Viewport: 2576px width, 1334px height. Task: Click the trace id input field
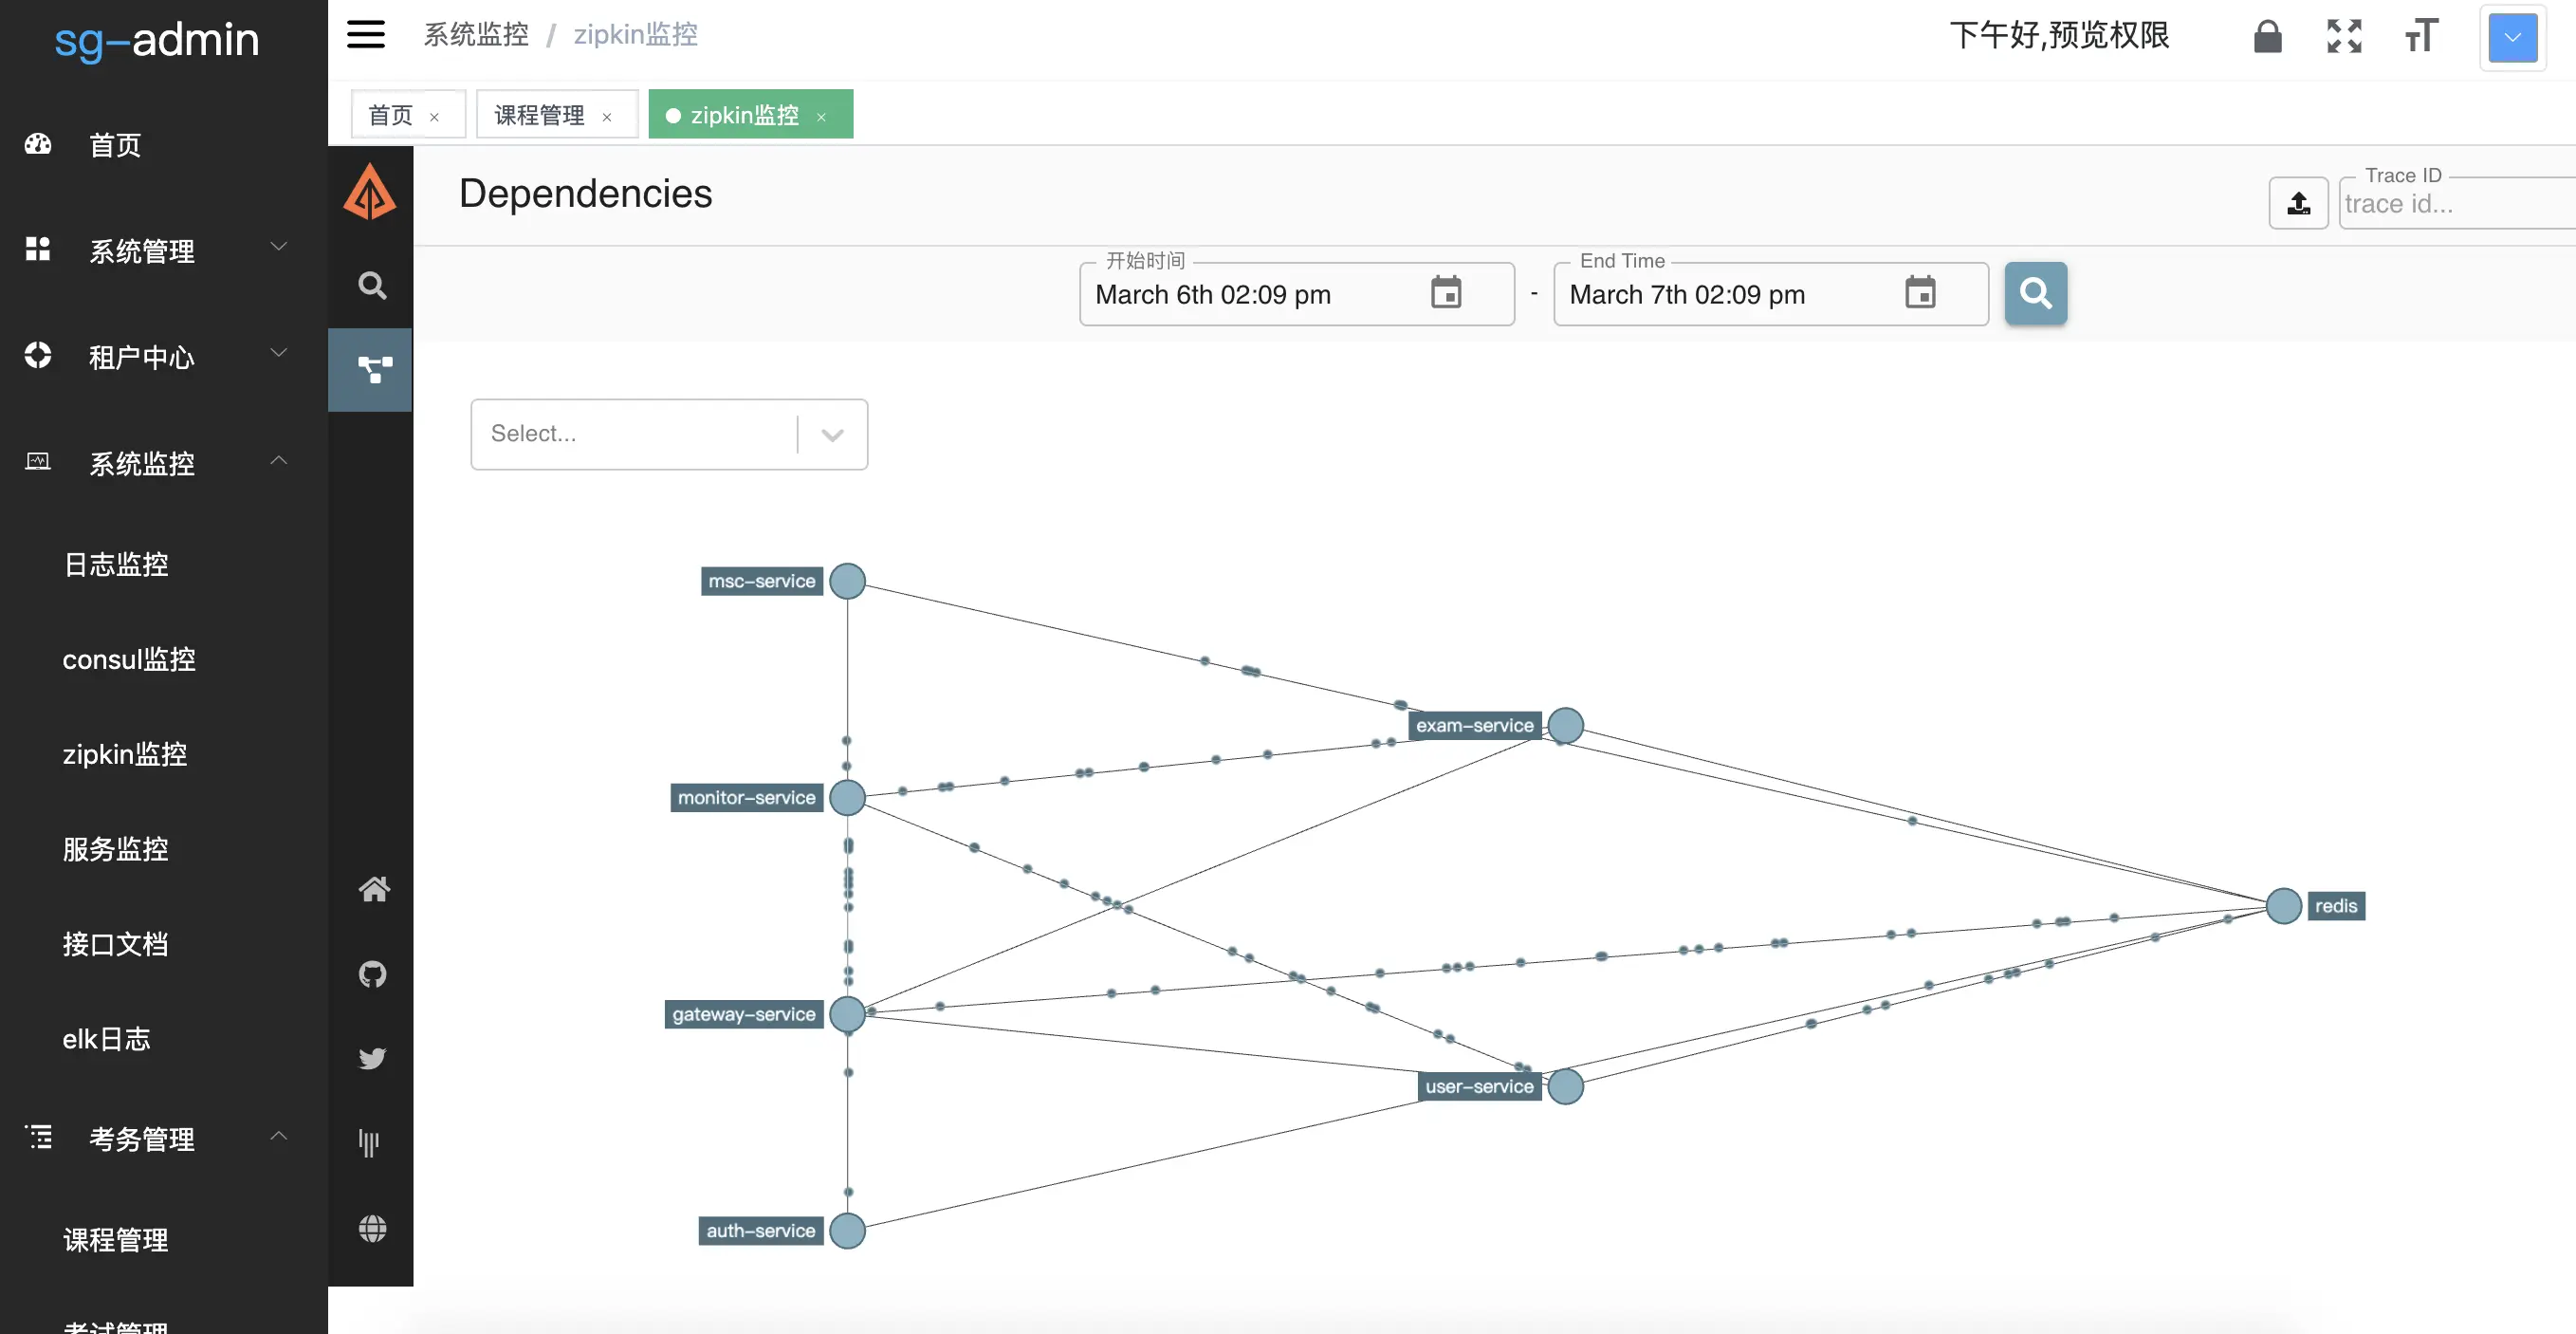[x=2455, y=204]
